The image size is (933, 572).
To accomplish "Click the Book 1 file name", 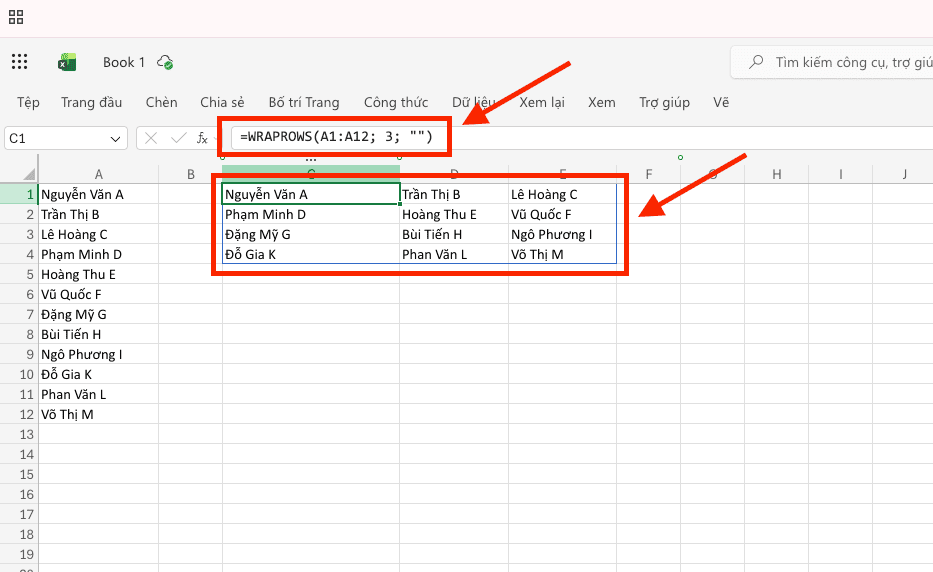I will 124,62.
